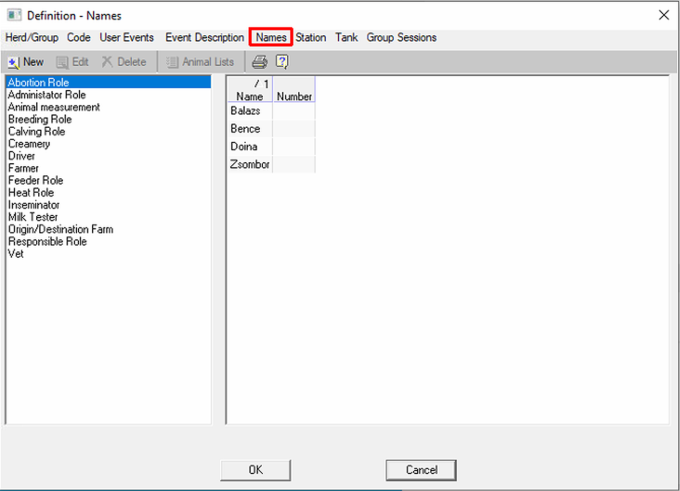Open help with the question mark icon
This screenshot has height=491, width=680.
pos(282,62)
